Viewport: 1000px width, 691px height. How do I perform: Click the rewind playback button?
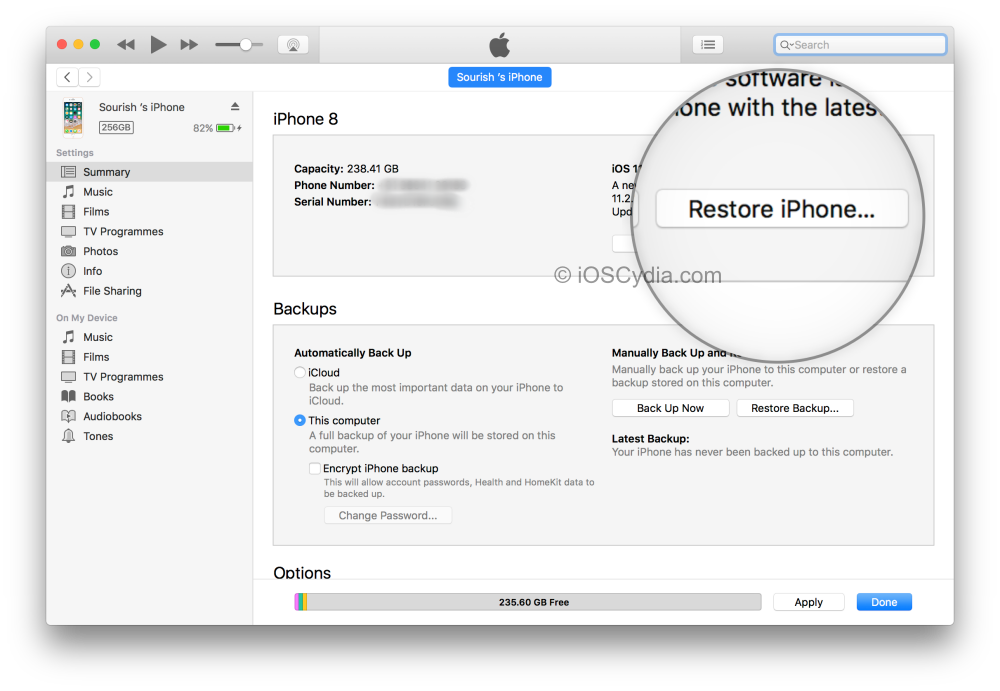126,45
